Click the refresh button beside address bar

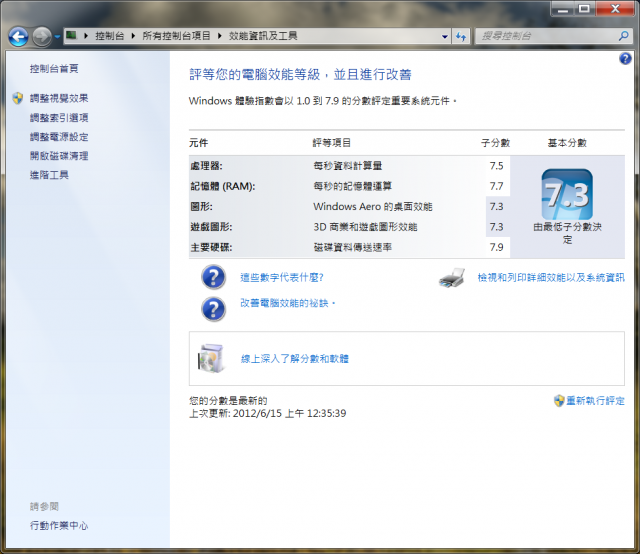click(461, 36)
